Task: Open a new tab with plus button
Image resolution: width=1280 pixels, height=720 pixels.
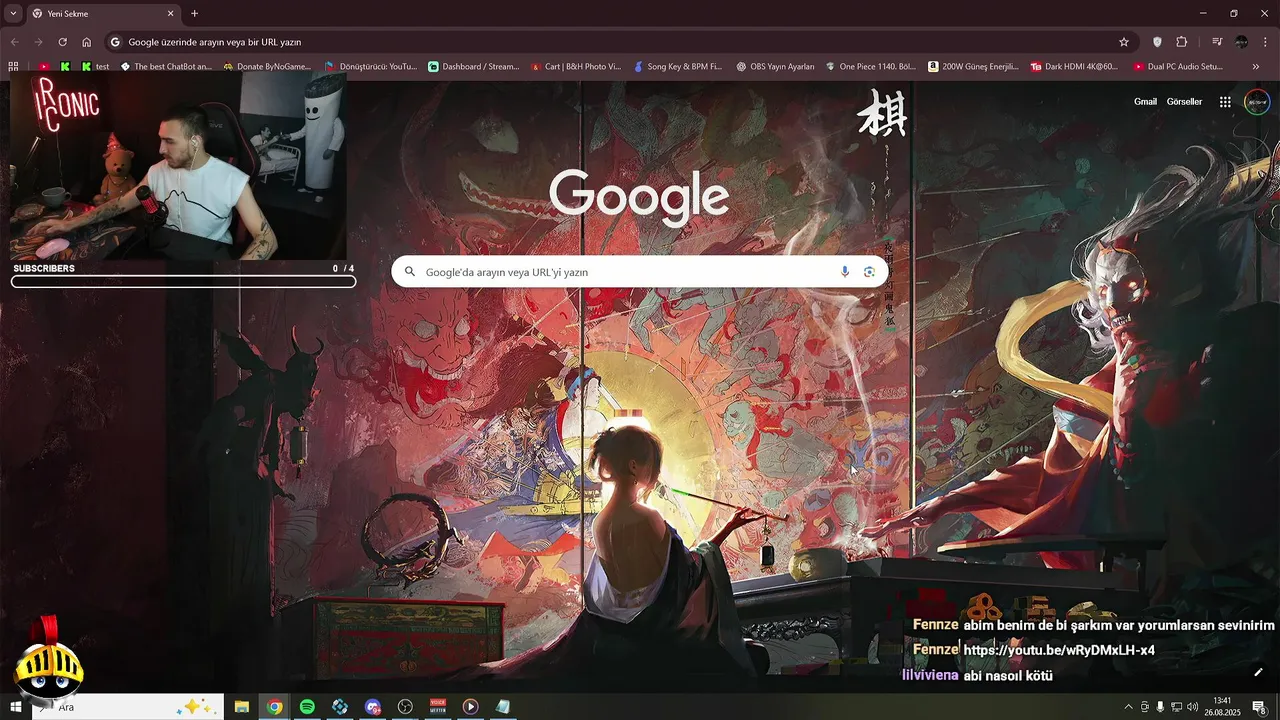Action: coord(195,13)
